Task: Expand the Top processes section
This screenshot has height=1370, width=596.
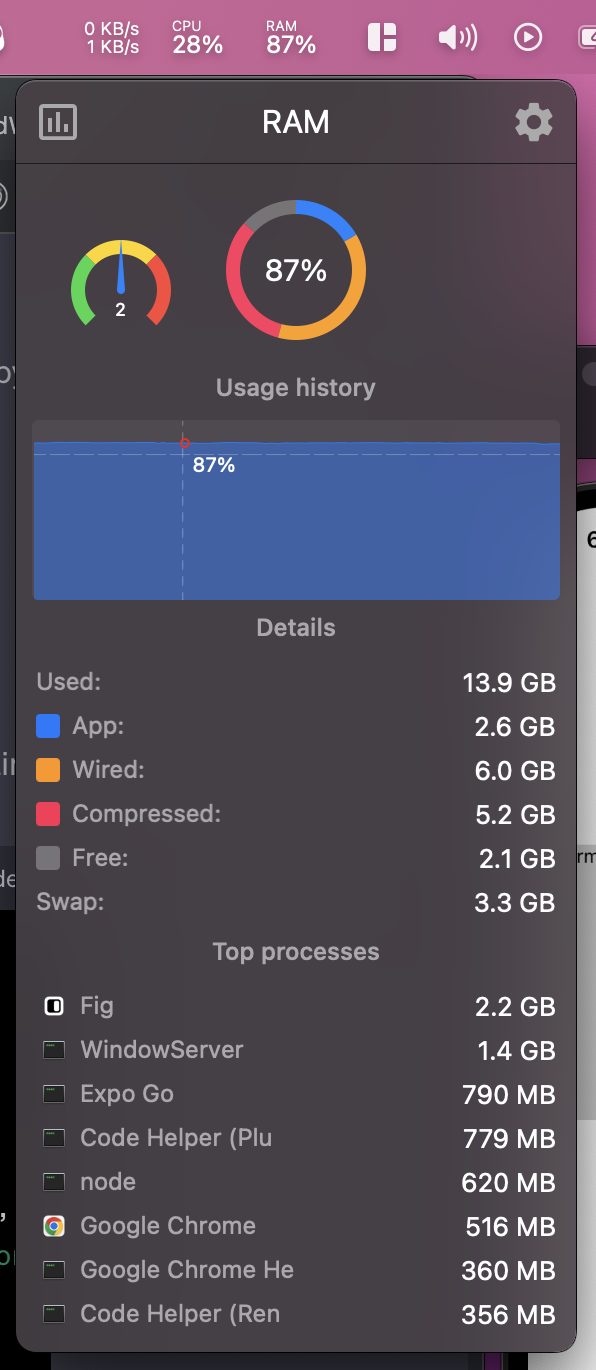Action: (295, 951)
